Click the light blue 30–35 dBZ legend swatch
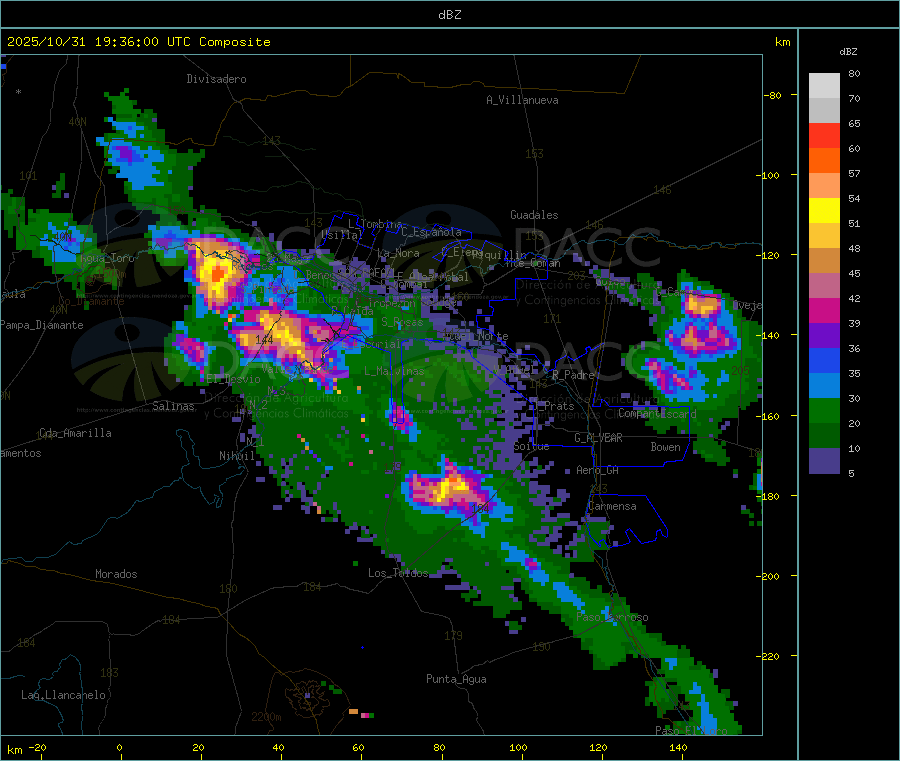The height and width of the screenshot is (761, 900). [824, 386]
